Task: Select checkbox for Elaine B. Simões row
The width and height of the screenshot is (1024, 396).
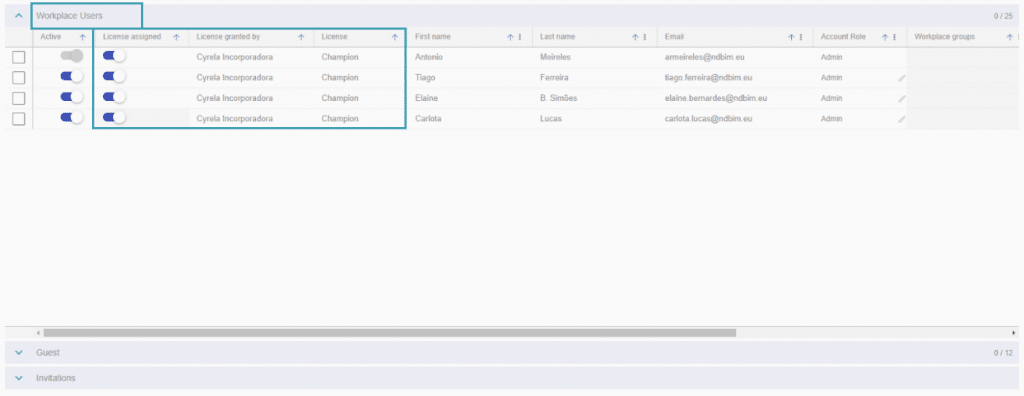Action: click(x=19, y=98)
